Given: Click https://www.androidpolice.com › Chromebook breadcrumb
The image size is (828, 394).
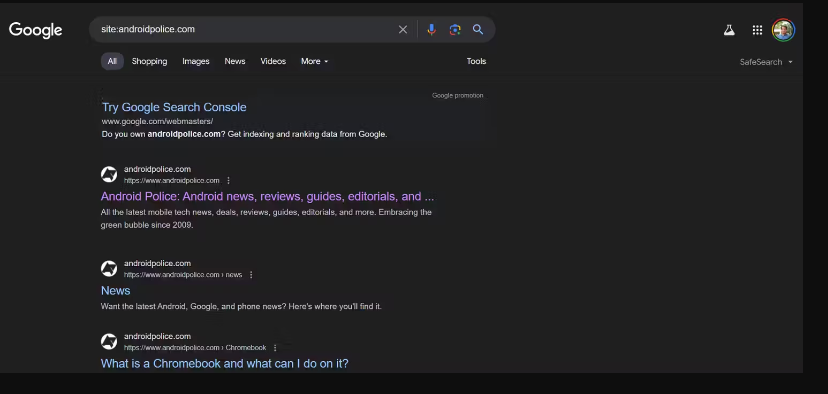Looking at the screenshot, I should coord(195,348).
